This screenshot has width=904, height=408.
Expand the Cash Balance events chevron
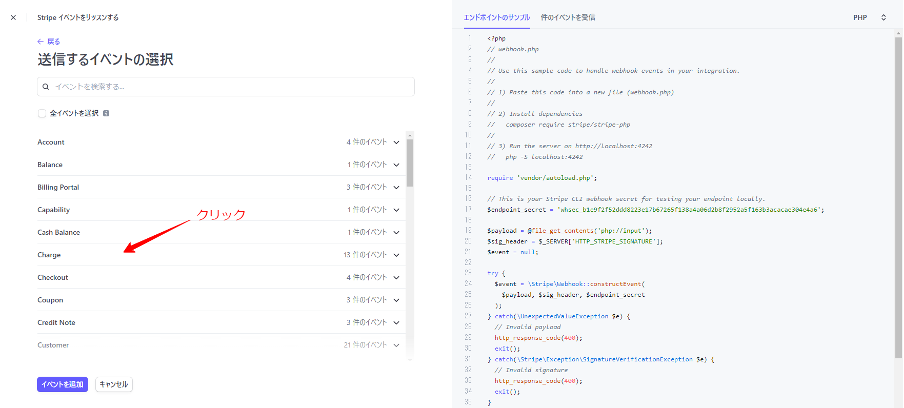(x=397, y=232)
